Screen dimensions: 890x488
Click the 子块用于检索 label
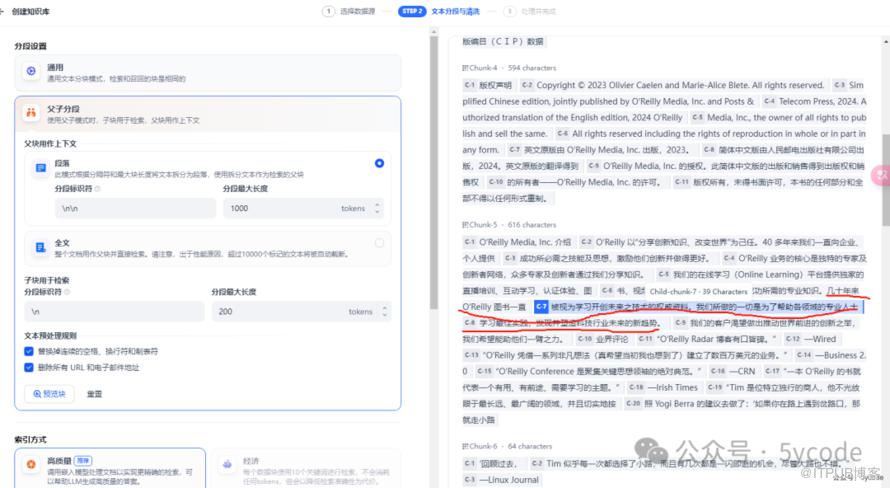47,280
